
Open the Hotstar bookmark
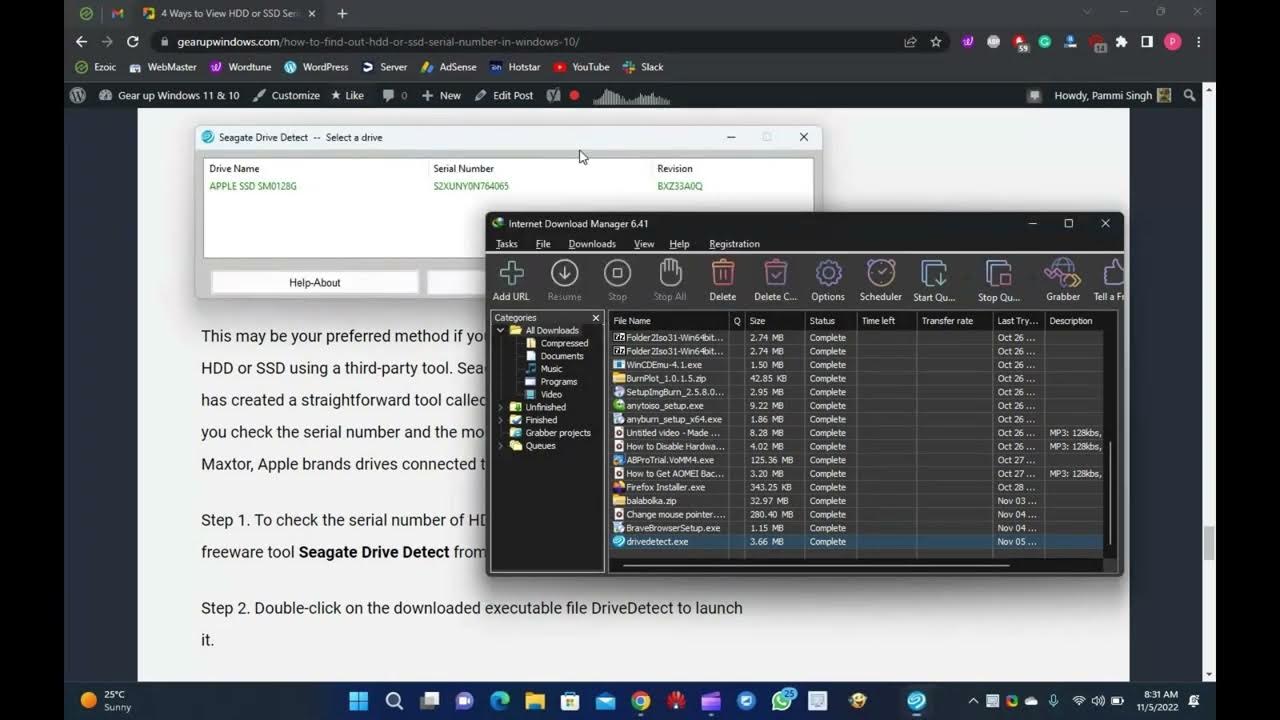click(515, 67)
